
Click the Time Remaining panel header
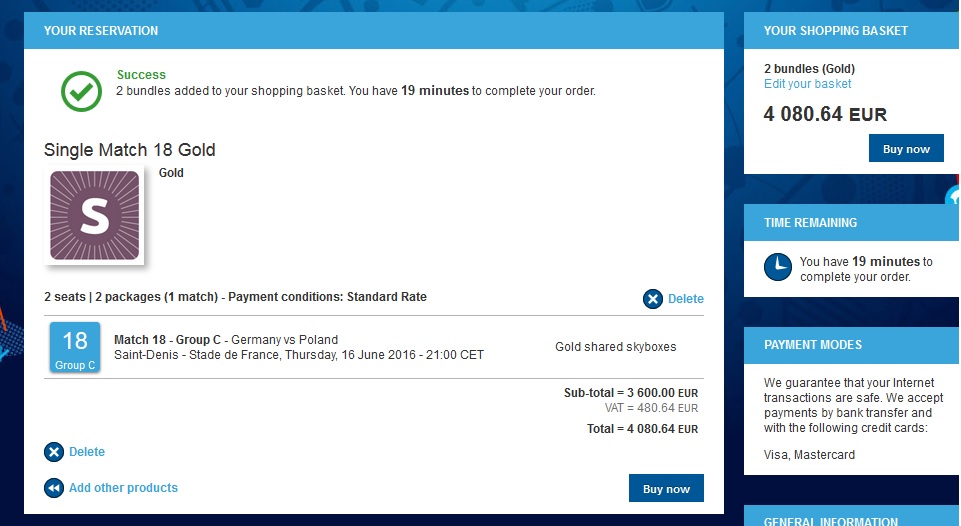tap(852, 223)
